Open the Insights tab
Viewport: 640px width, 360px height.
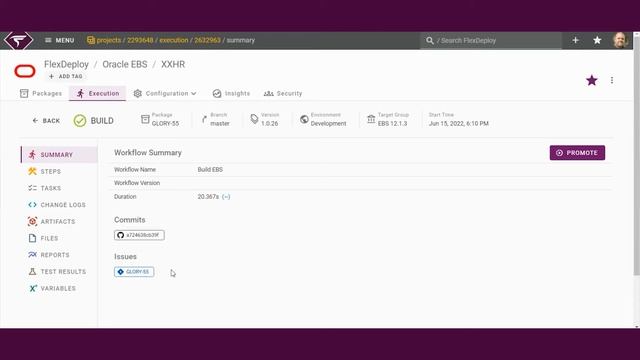pyautogui.click(x=231, y=93)
